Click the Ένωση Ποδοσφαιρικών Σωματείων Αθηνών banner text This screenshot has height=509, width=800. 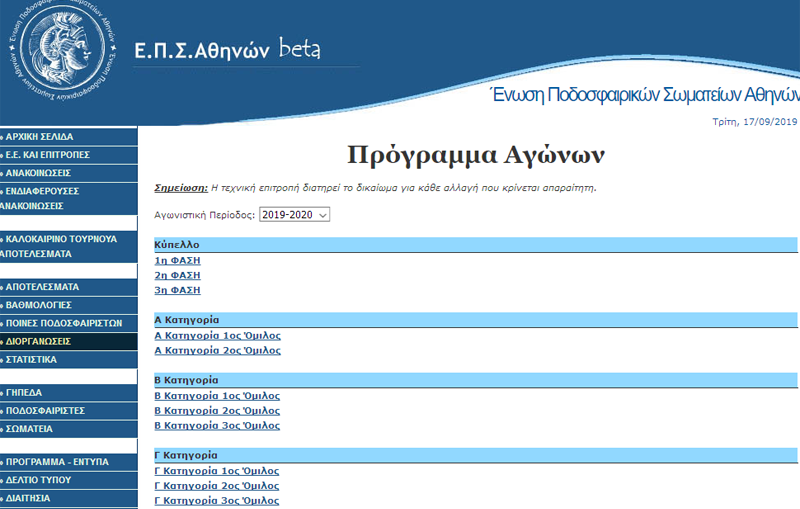[x=644, y=95]
